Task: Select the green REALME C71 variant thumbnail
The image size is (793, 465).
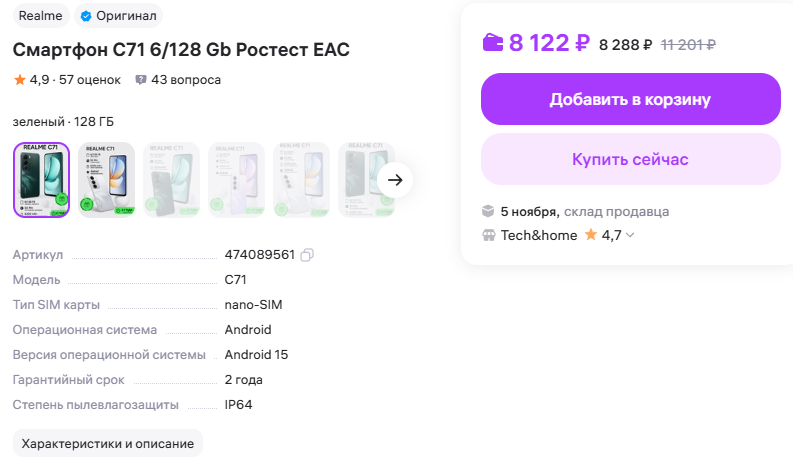Action: (41, 180)
